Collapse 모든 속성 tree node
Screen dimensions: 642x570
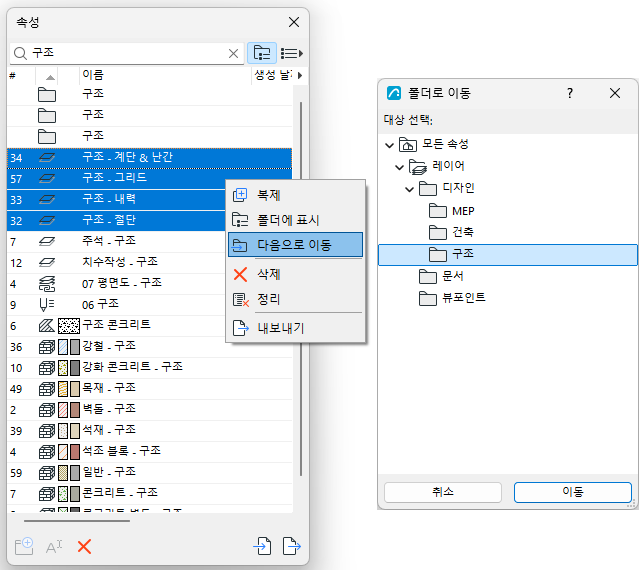(390, 145)
